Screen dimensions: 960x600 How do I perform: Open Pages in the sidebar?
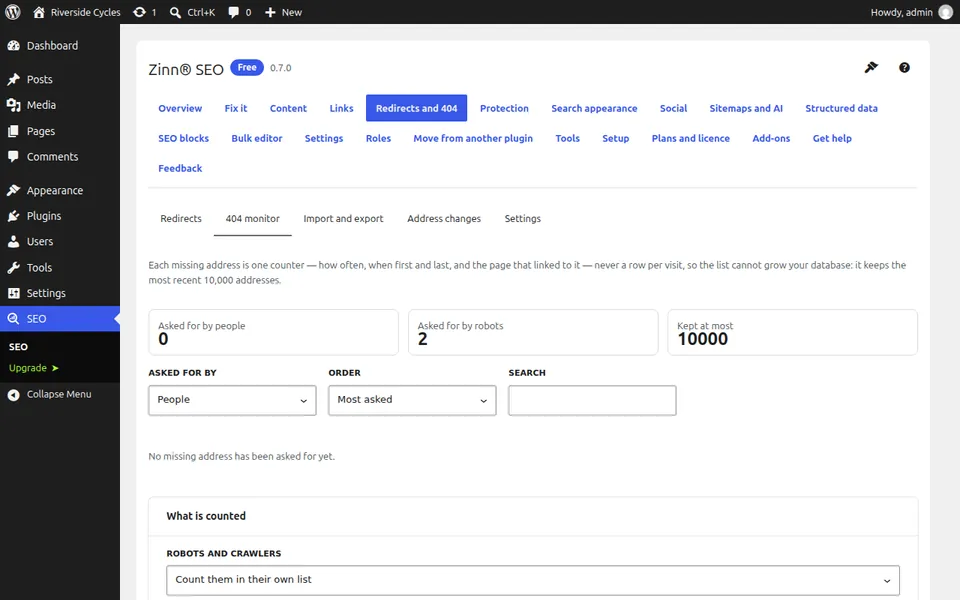click(x=60, y=131)
